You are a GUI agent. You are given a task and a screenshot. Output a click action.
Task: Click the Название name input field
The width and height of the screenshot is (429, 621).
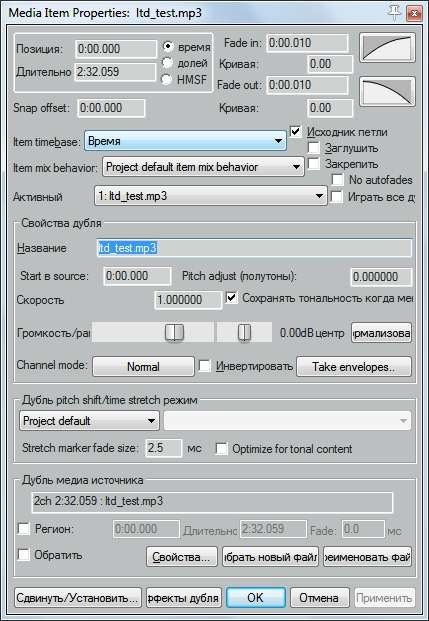254,248
